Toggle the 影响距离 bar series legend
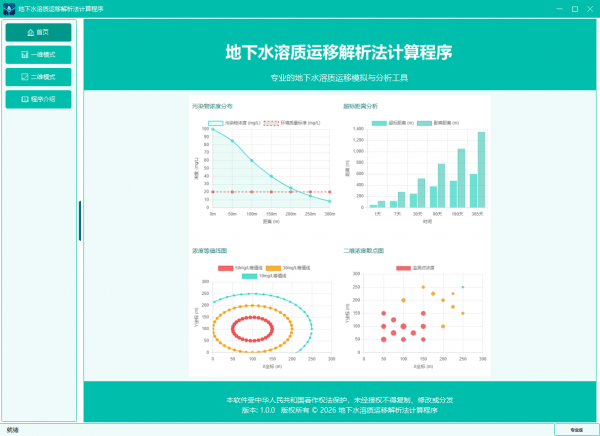This screenshot has width=600, height=436. [426, 122]
